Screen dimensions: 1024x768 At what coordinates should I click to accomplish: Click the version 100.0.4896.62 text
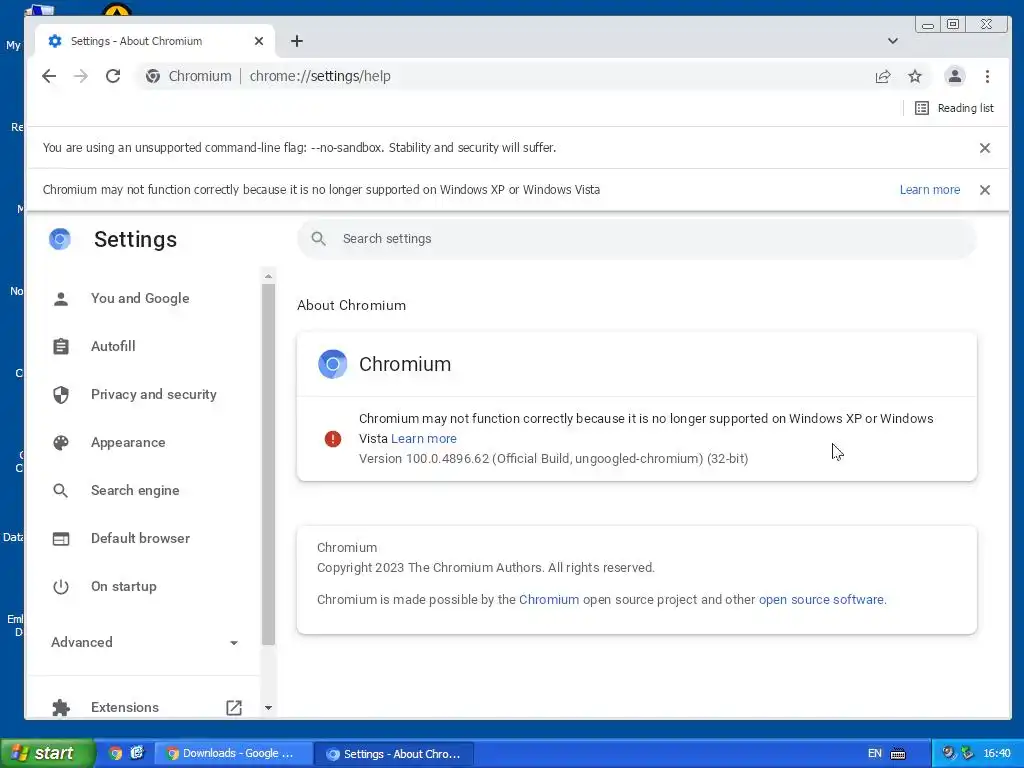tap(553, 458)
